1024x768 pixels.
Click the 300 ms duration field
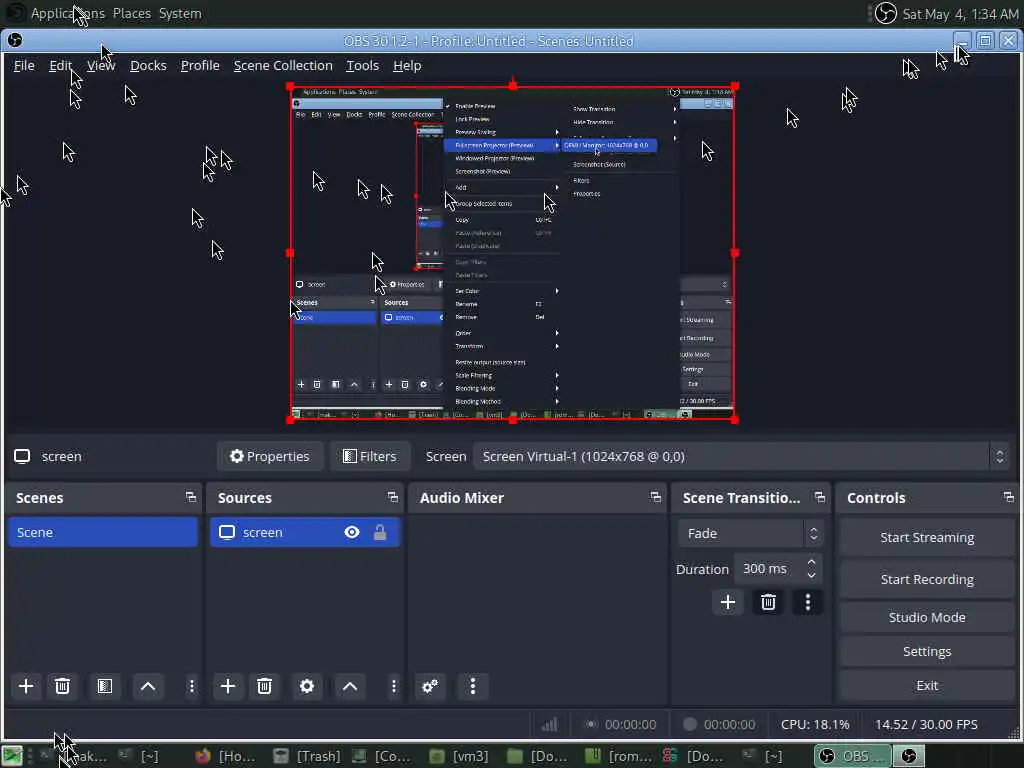(769, 569)
